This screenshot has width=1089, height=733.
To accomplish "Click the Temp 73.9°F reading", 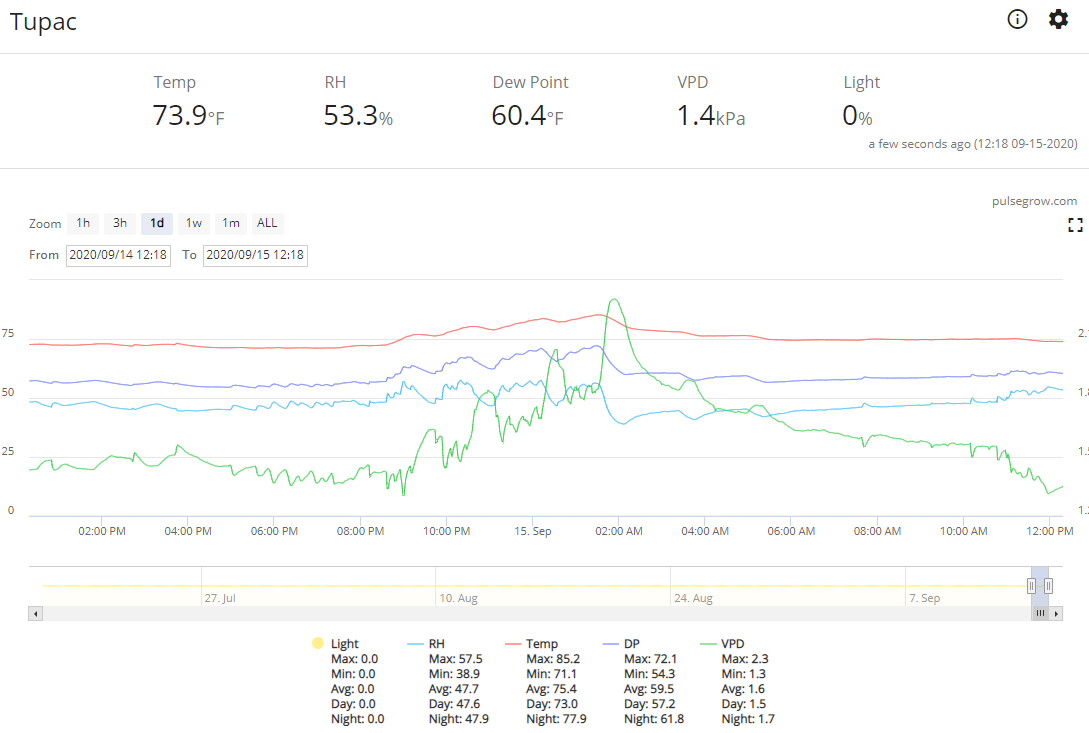I will pos(188,115).
